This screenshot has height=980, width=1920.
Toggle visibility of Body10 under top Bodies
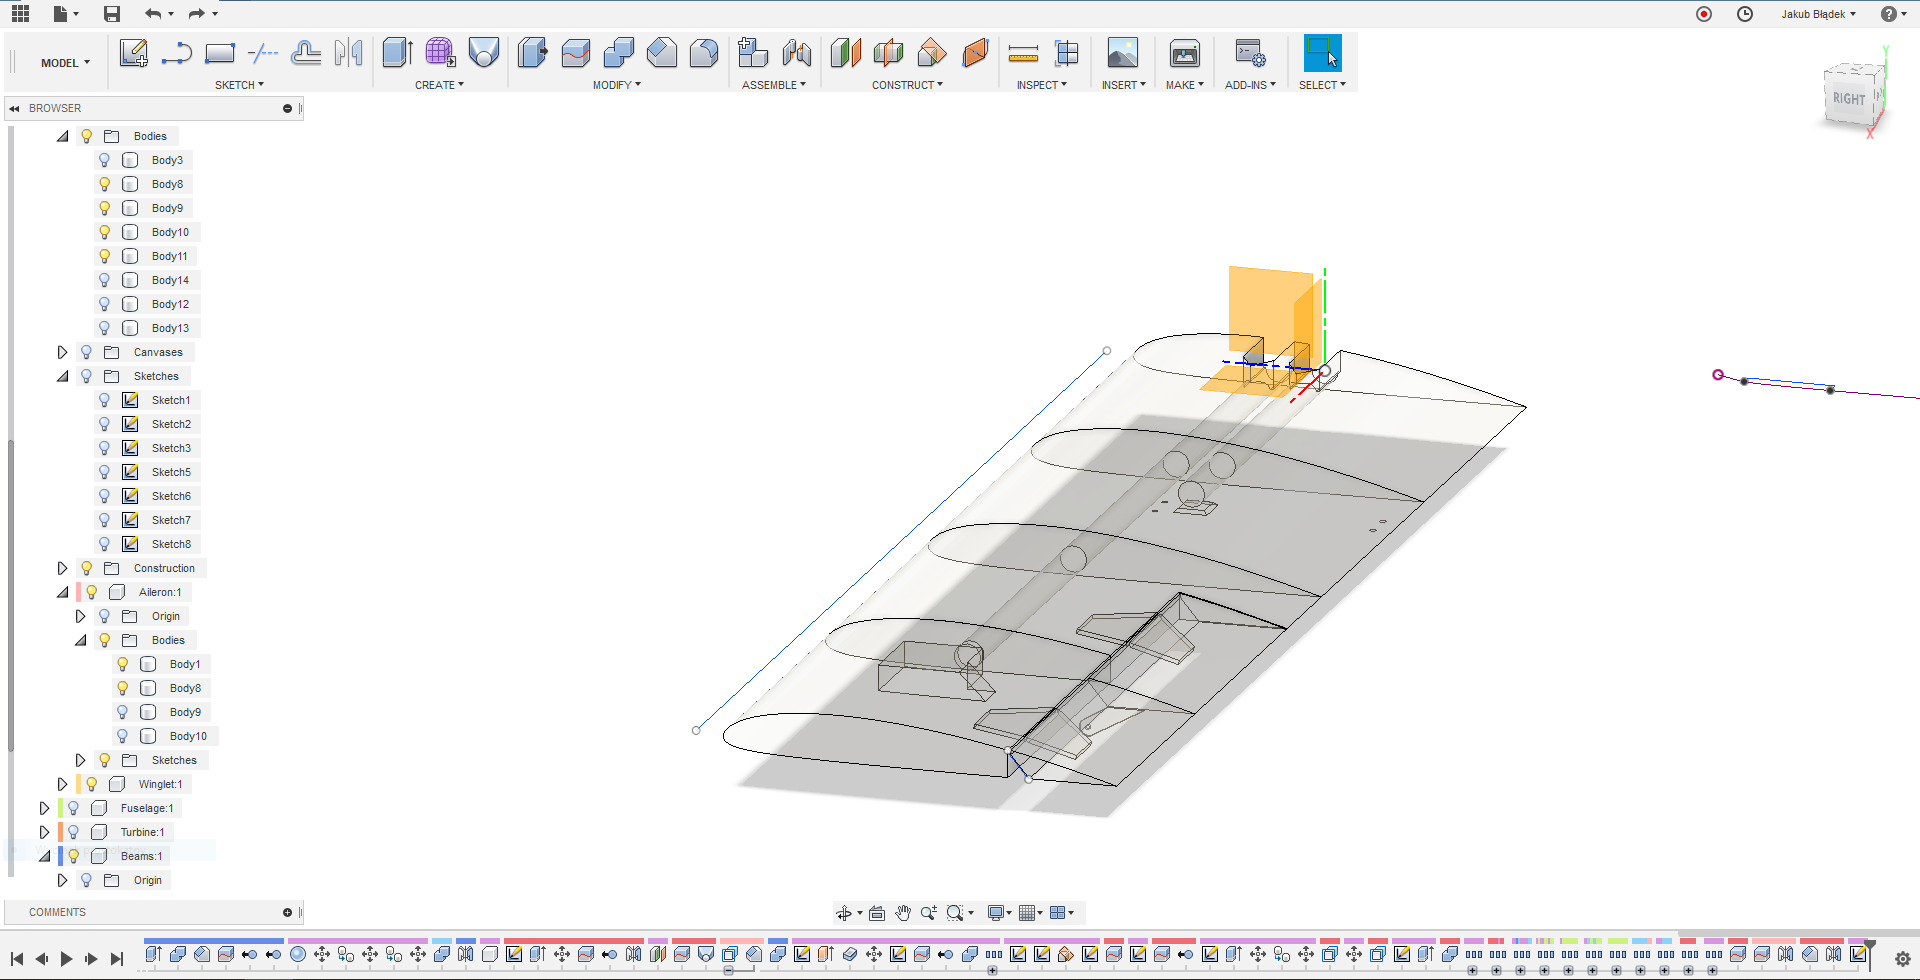[x=104, y=232]
